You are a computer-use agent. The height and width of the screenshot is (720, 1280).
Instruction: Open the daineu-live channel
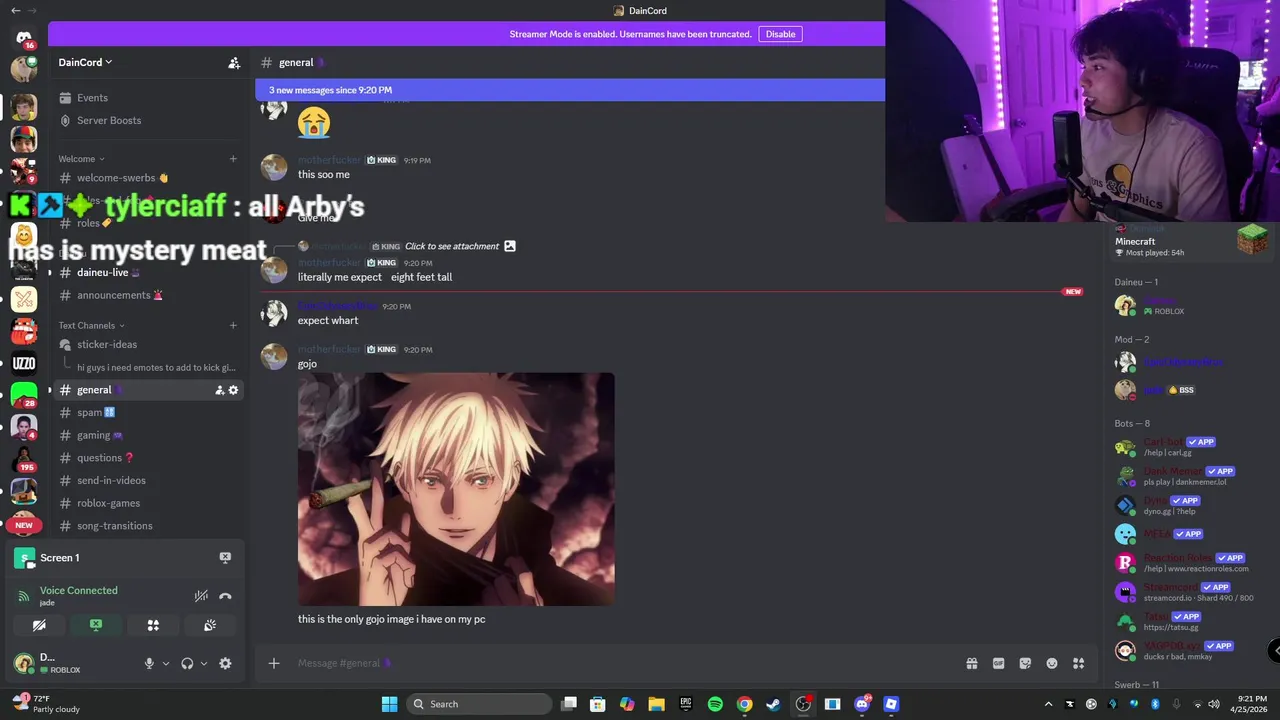click(x=148, y=272)
